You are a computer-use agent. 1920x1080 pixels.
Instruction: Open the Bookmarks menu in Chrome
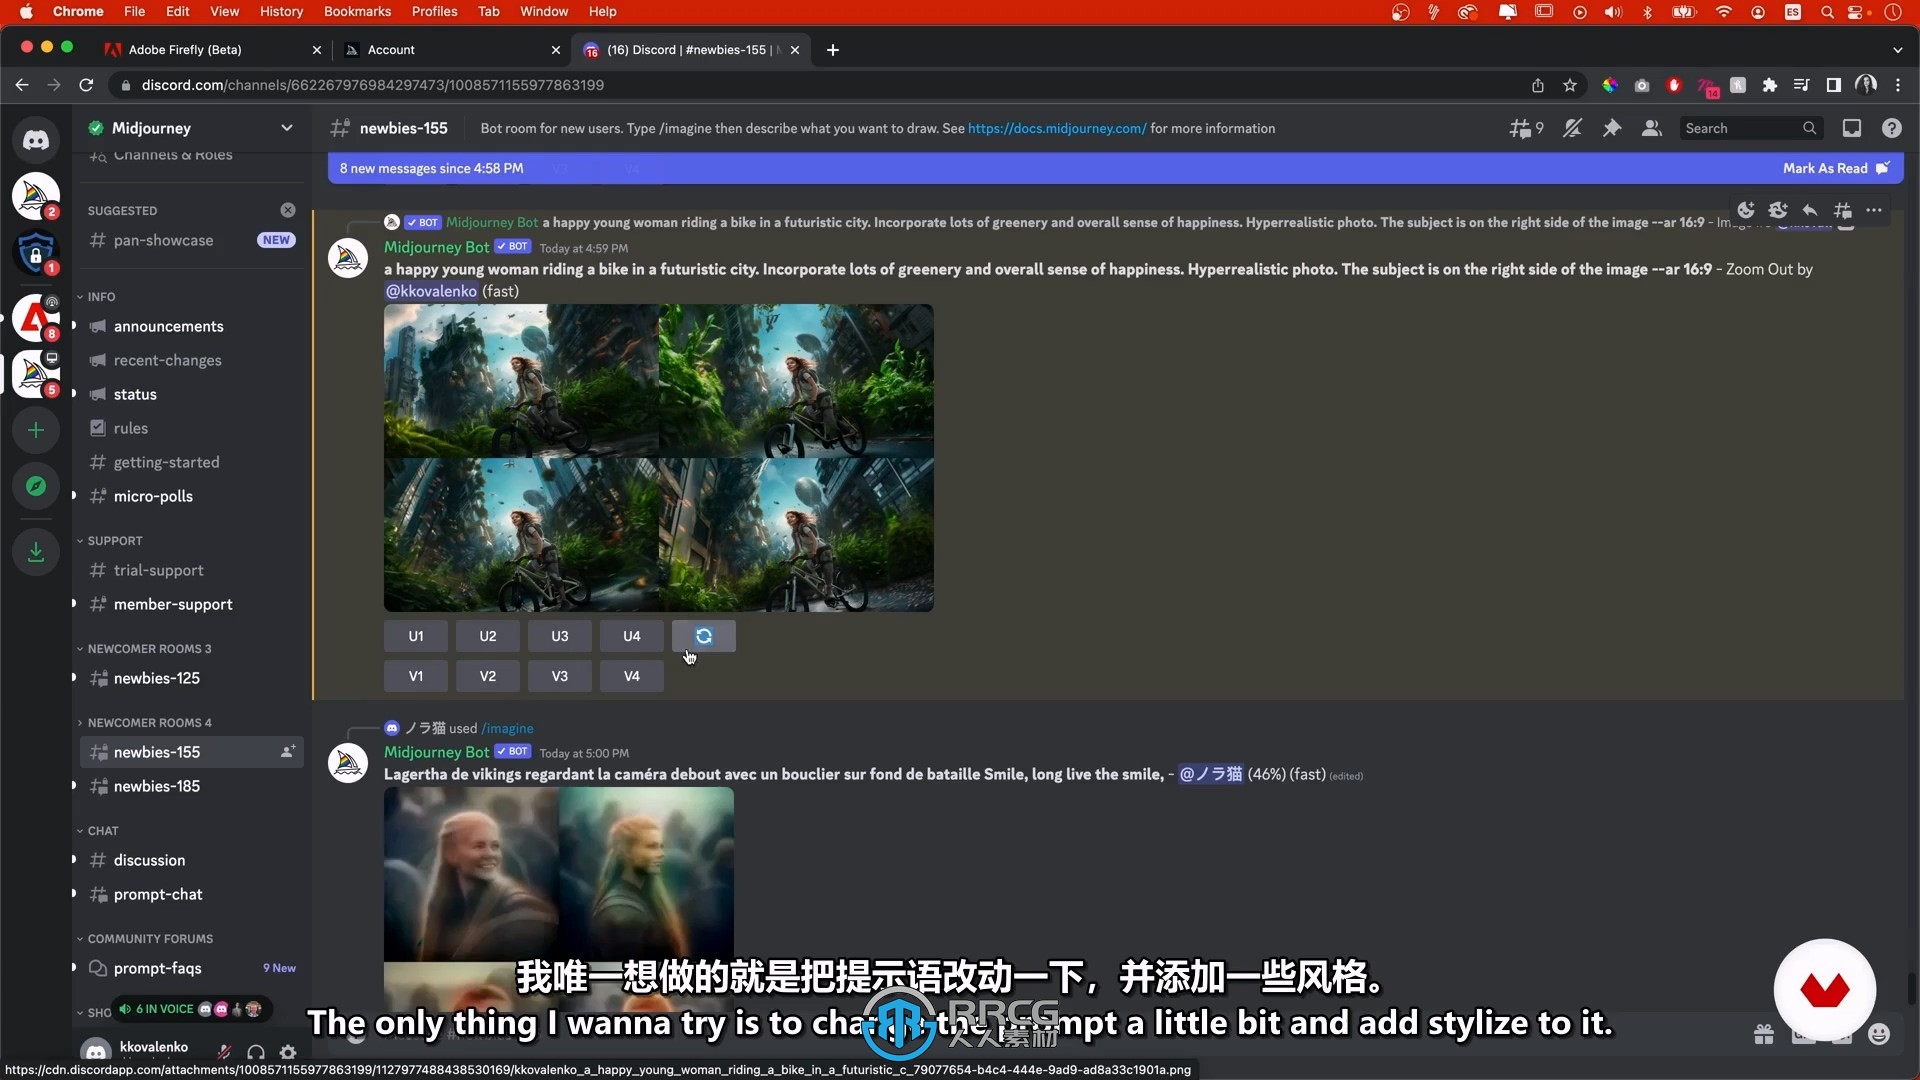[x=359, y=11]
